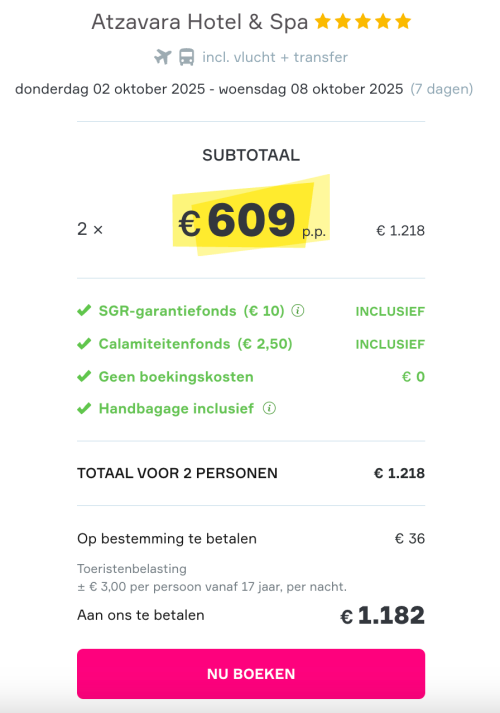500x713 pixels.
Task: Click the hotel's five-star rating
Action: pyautogui.click(x=363, y=21)
